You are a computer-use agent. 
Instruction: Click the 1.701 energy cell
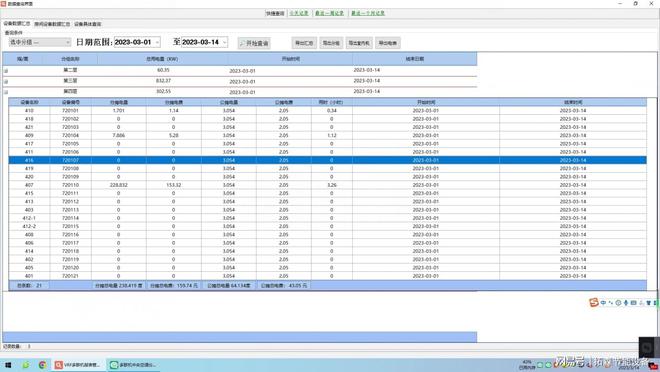coord(118,111)
